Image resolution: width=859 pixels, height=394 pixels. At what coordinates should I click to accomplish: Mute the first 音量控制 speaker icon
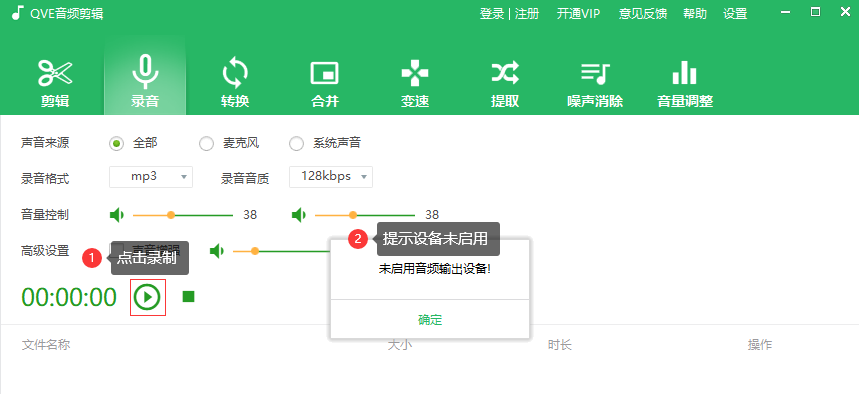117,215
